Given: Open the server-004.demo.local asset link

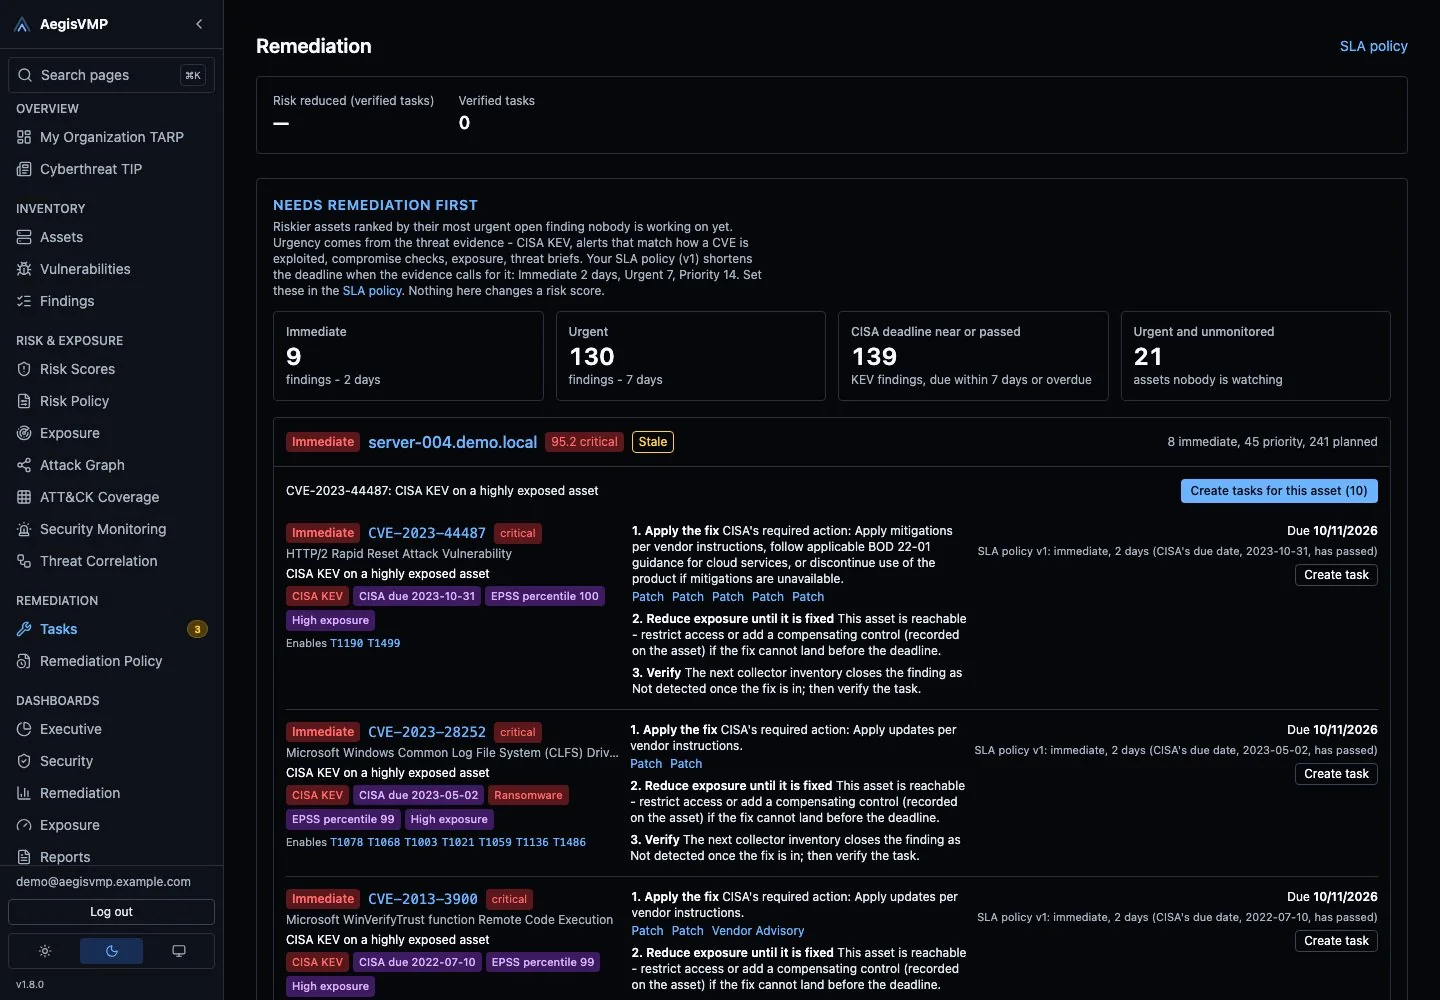Looking at the screenshot, I should tap(453, 442).
